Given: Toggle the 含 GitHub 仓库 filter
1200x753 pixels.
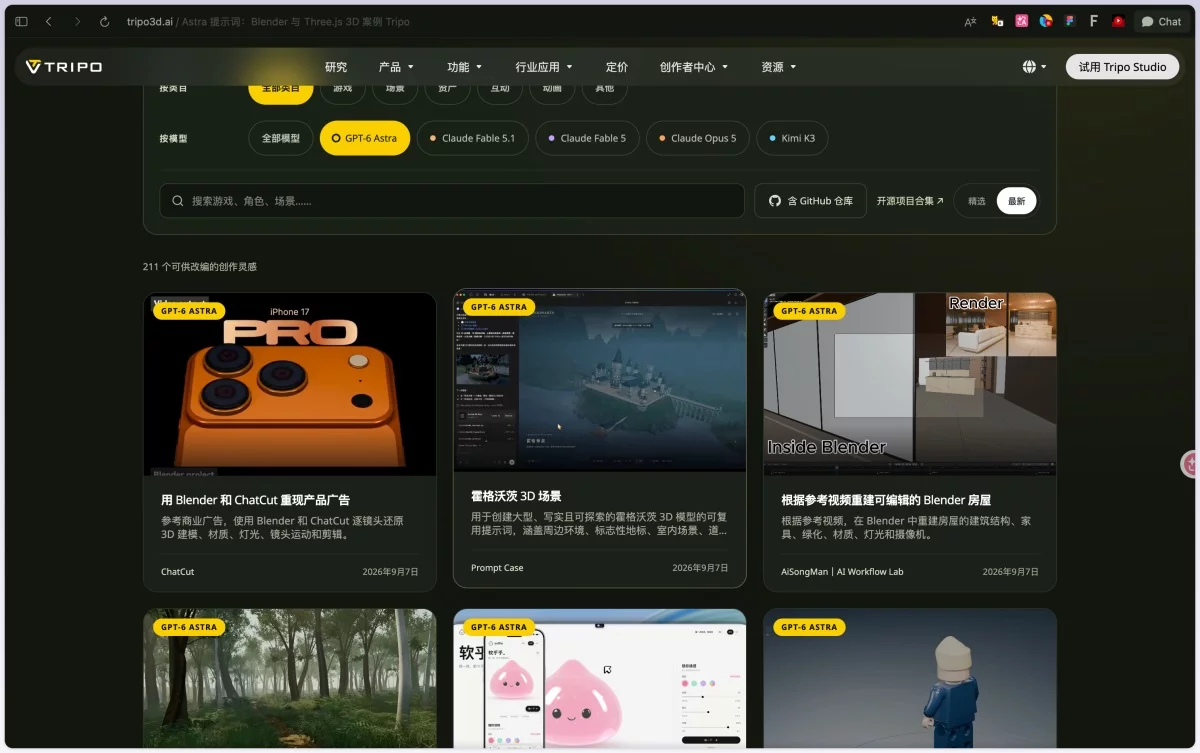Looking at the screenshot, I should [810, 201].
